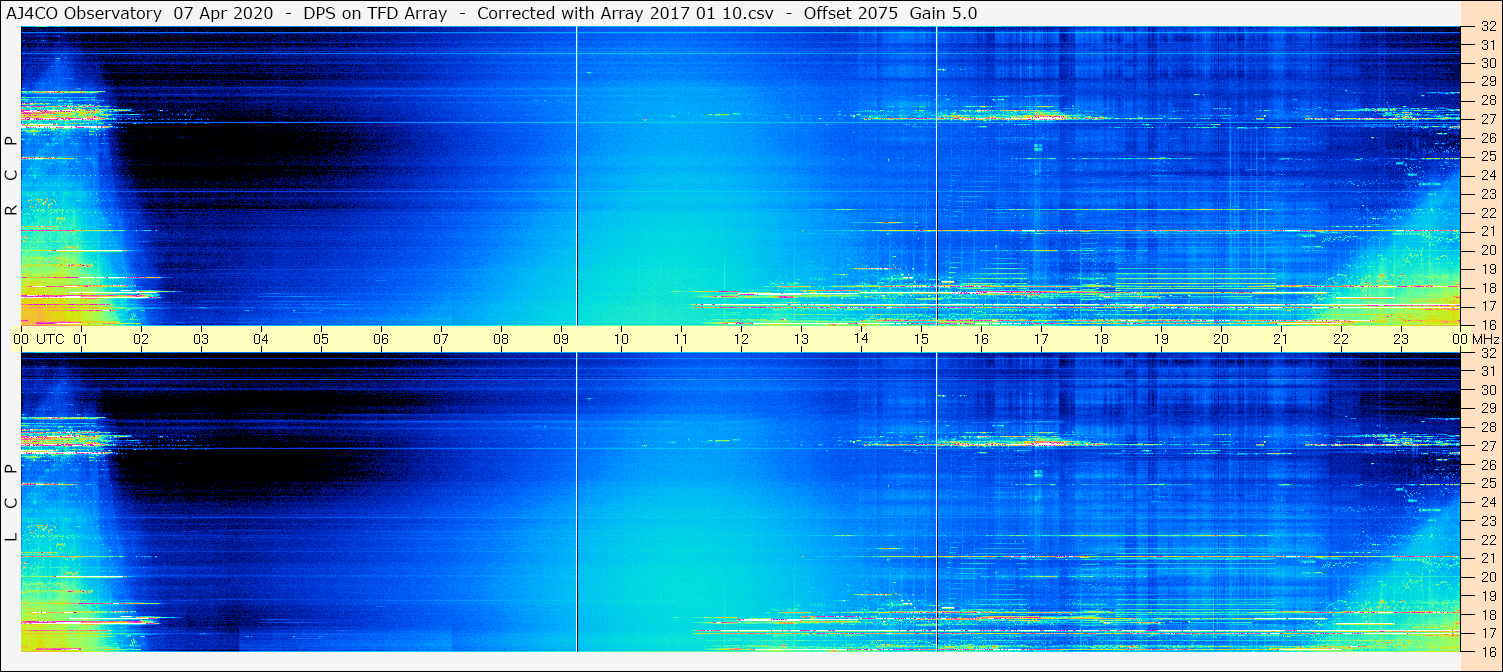This screenshot has width=1503, height=672.
Task: Click the '25' frequency label of RCP panel
Action: coord(1487,157)
